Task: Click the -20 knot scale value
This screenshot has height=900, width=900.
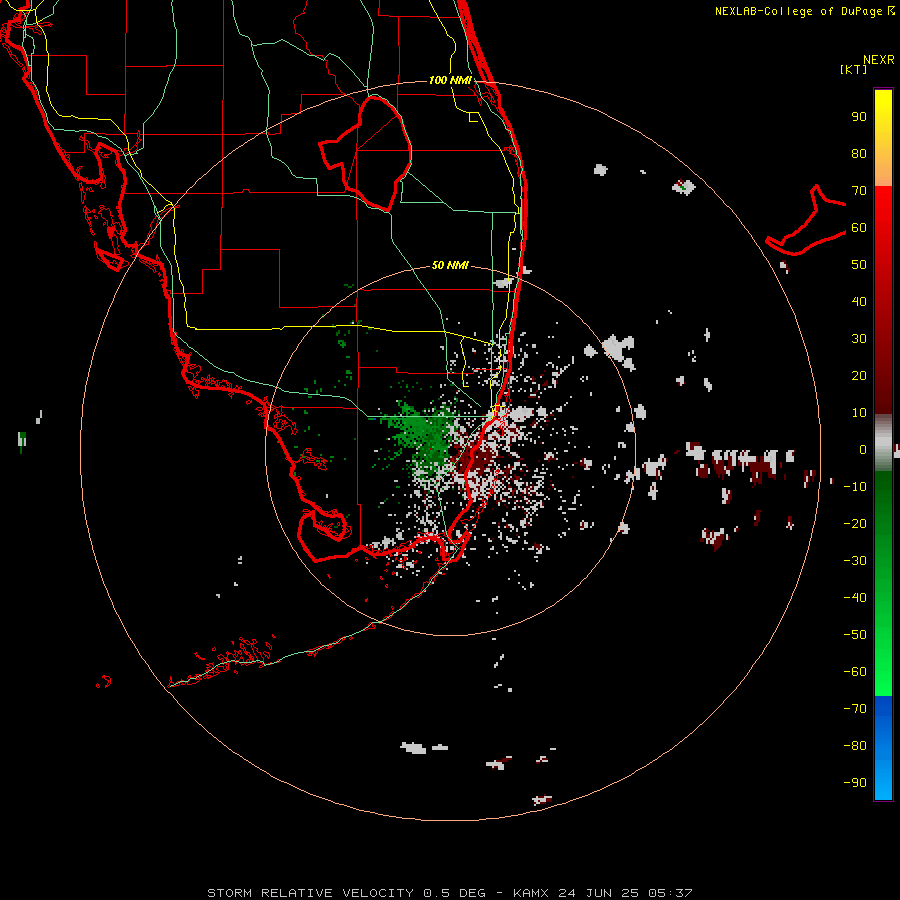Action: pos(855,524)
